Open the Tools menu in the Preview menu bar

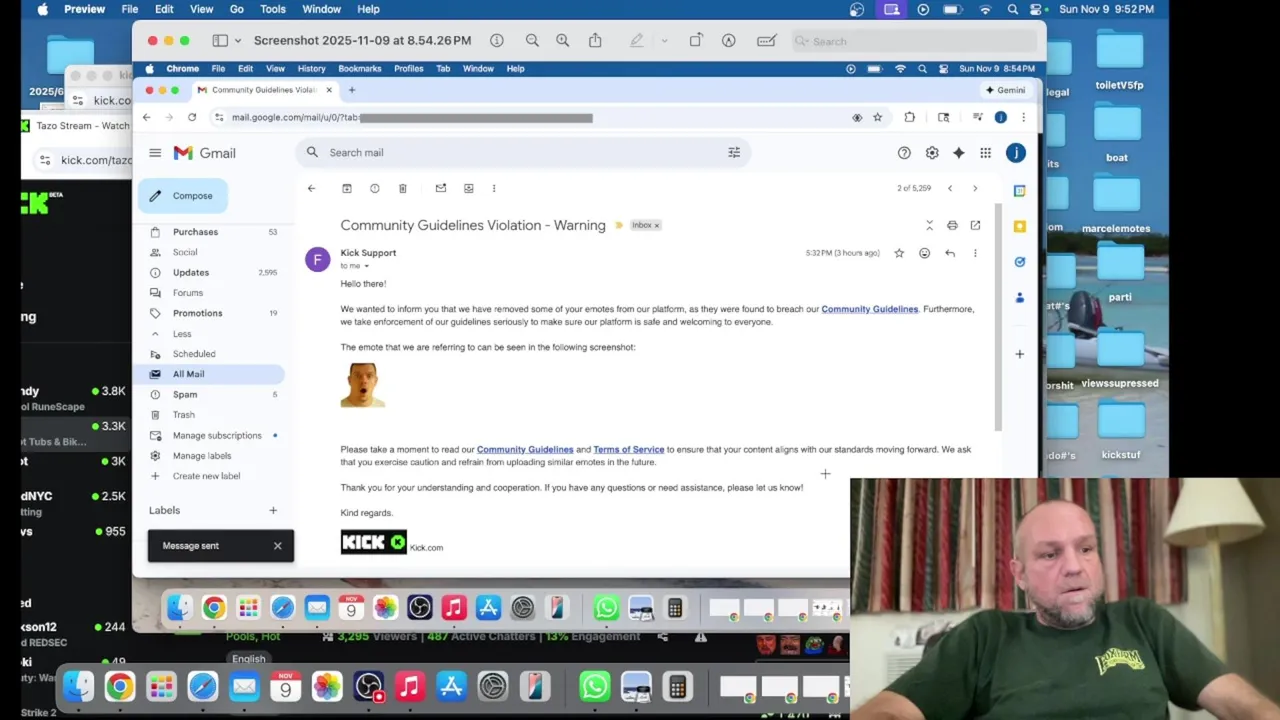pos(273,9)
